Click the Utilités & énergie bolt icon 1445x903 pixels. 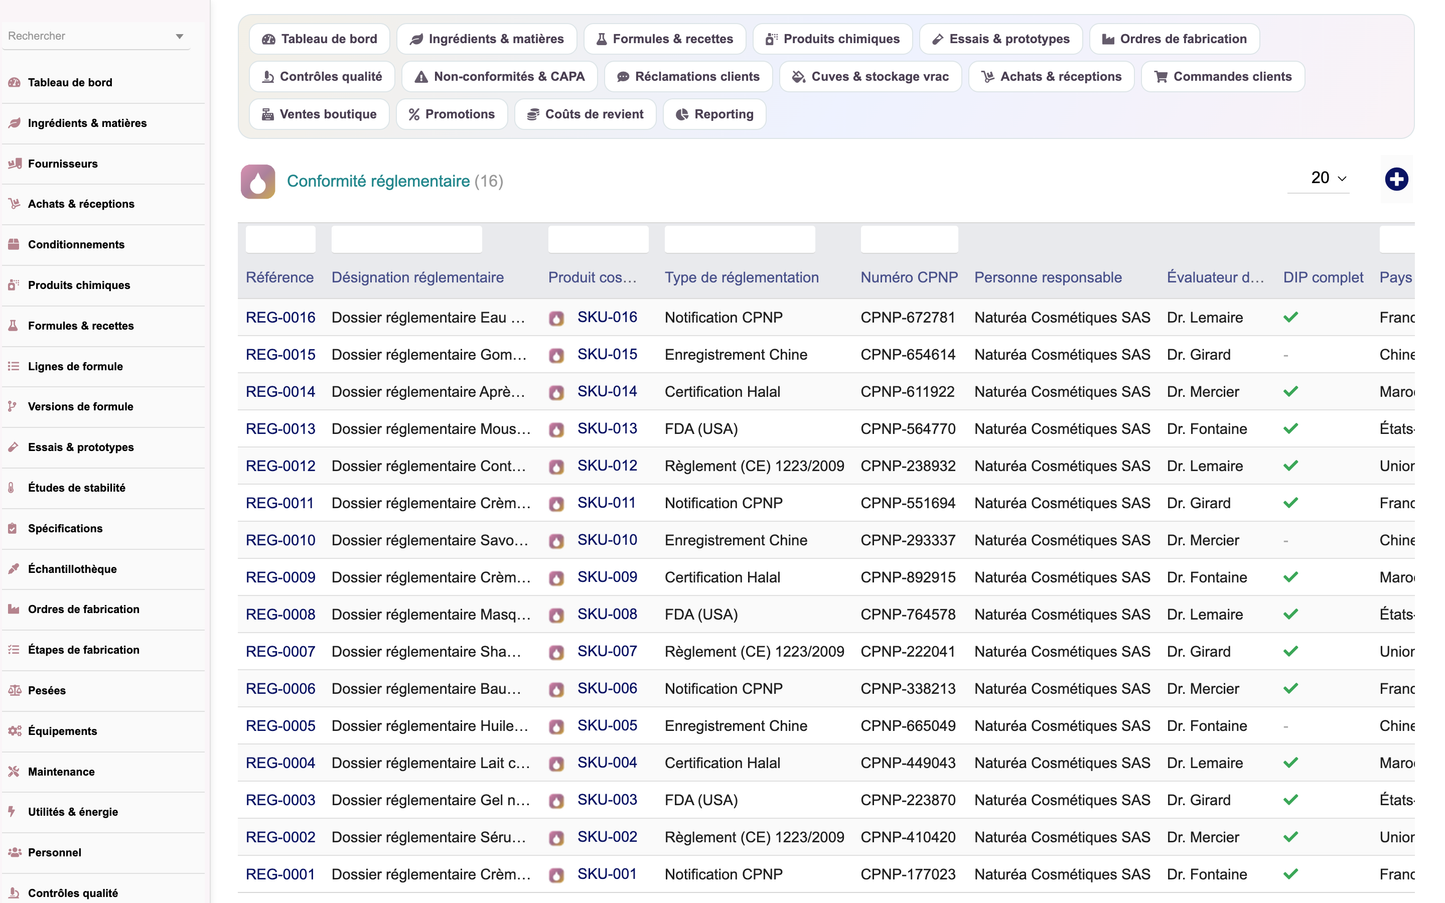14,812
